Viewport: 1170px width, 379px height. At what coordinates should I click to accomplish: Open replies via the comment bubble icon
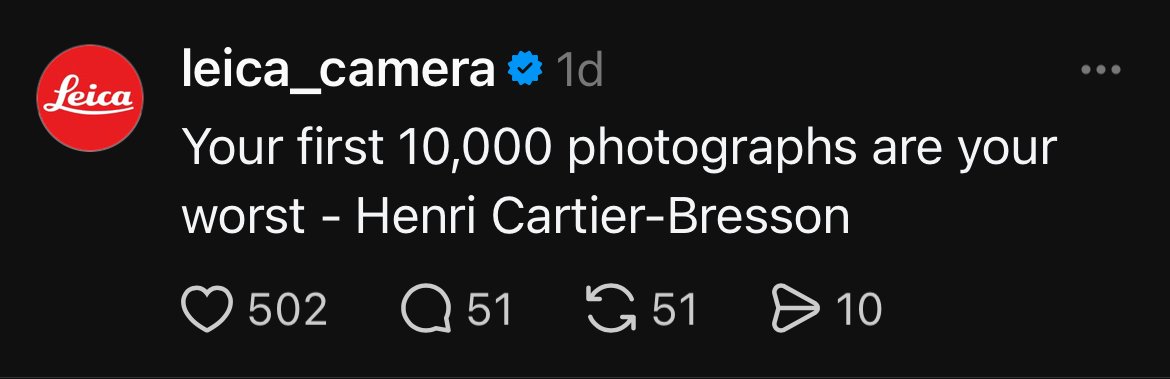pyautogui.click(x=426, y=310)
